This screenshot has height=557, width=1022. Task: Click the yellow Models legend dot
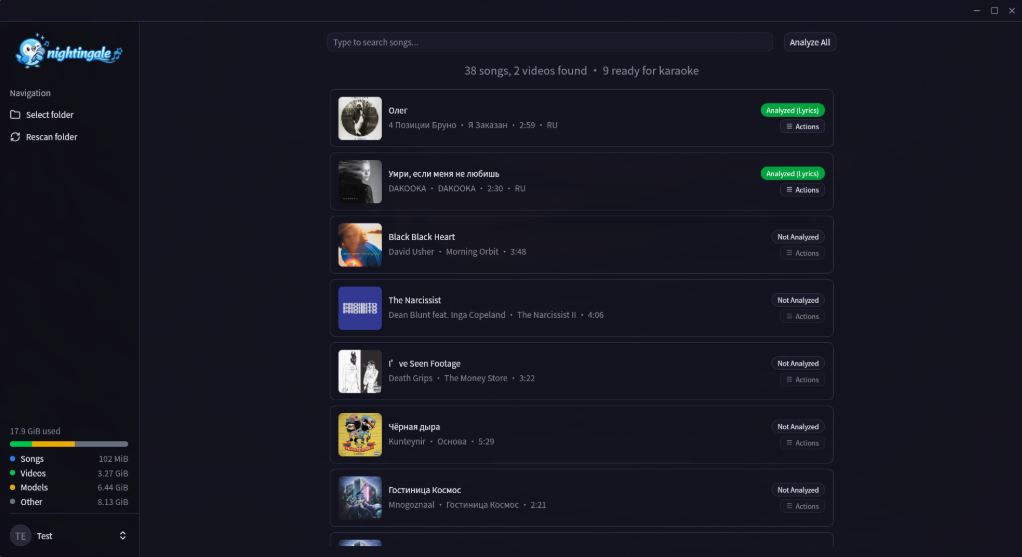pyautogui.click(x=12, y=487)
